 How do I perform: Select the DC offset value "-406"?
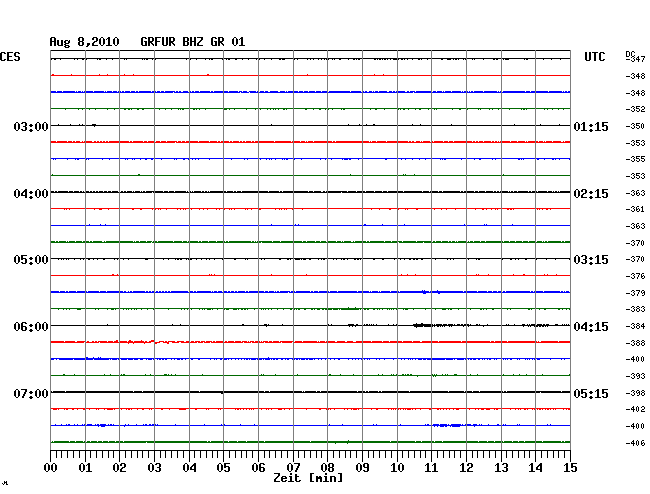click(635, 443)
